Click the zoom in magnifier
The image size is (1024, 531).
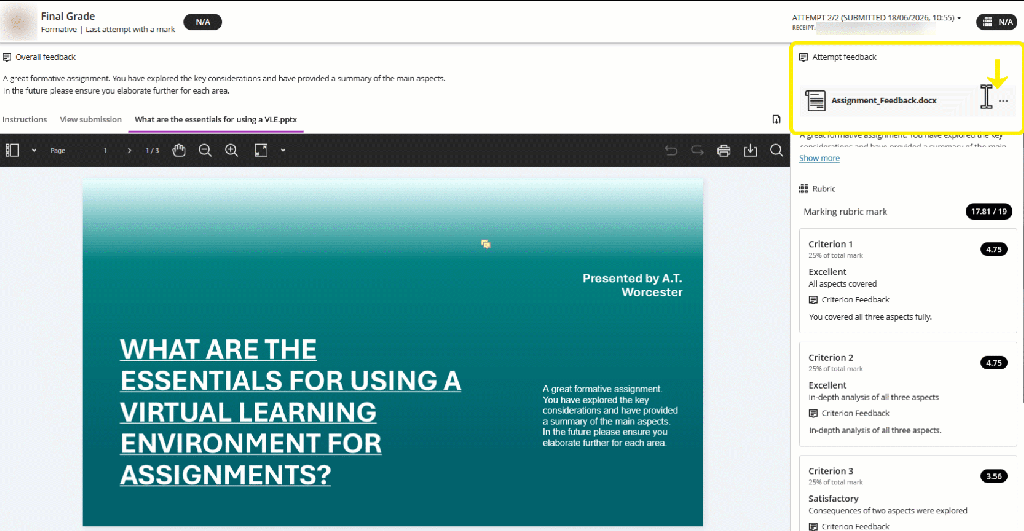231,150
